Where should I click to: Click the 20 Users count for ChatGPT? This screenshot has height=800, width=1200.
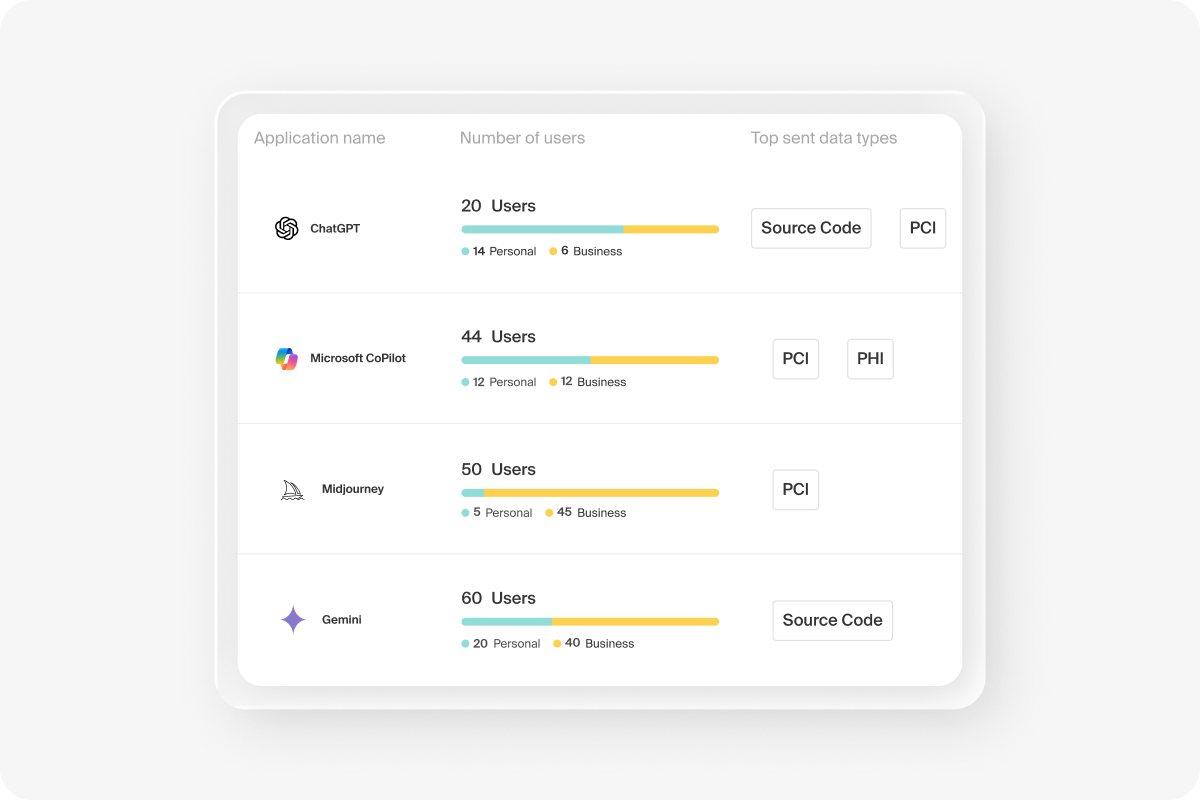click(x=498, y=206)
